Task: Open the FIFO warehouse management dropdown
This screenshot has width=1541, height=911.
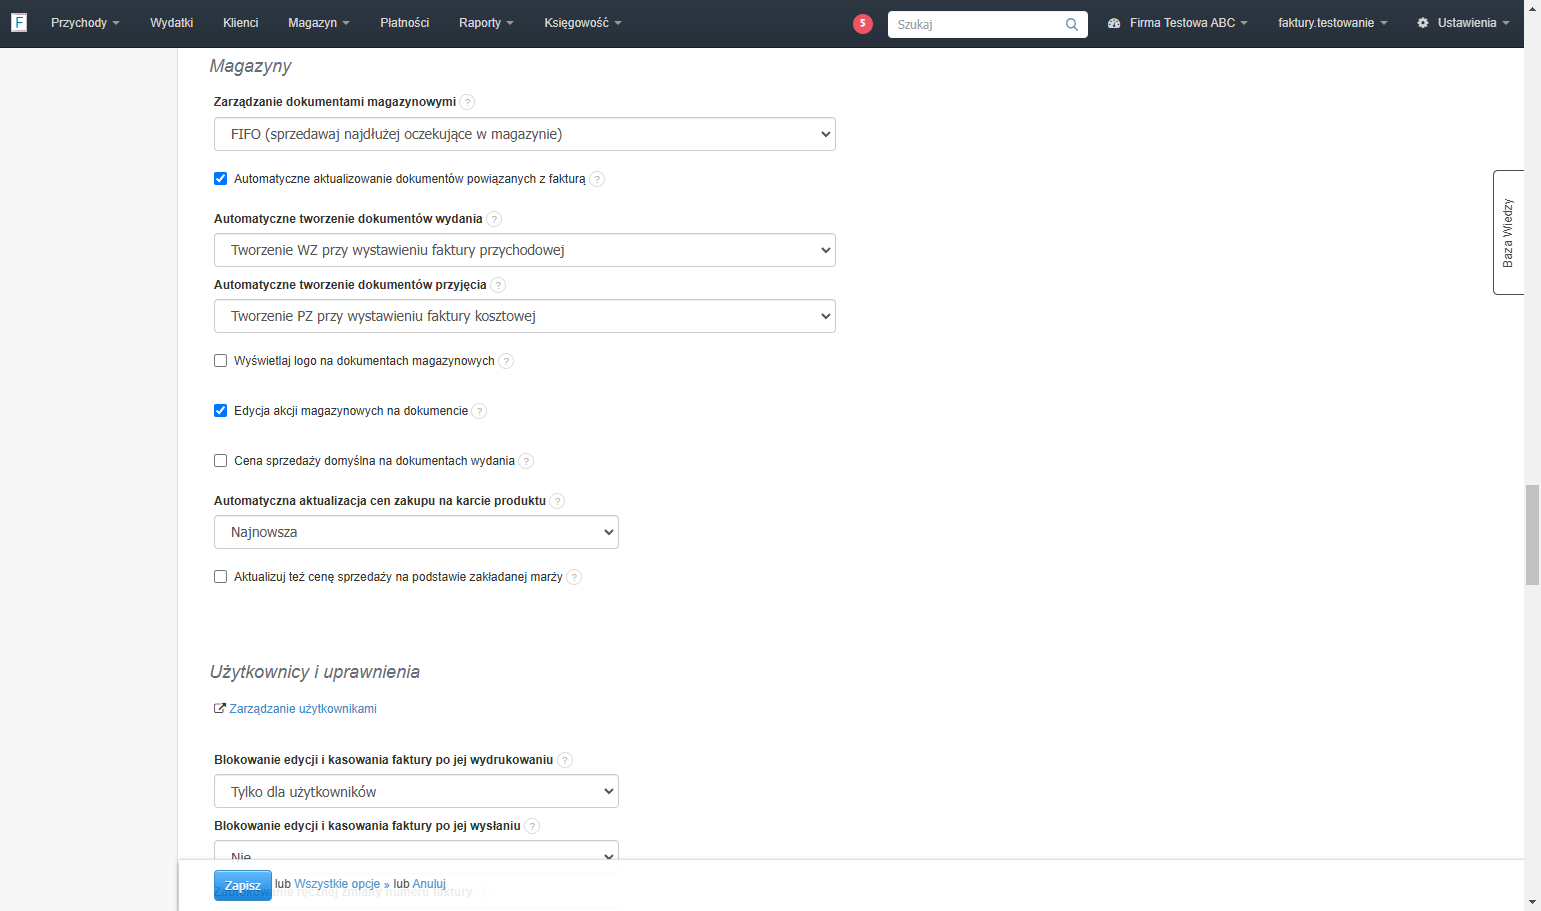Action: 525,134
